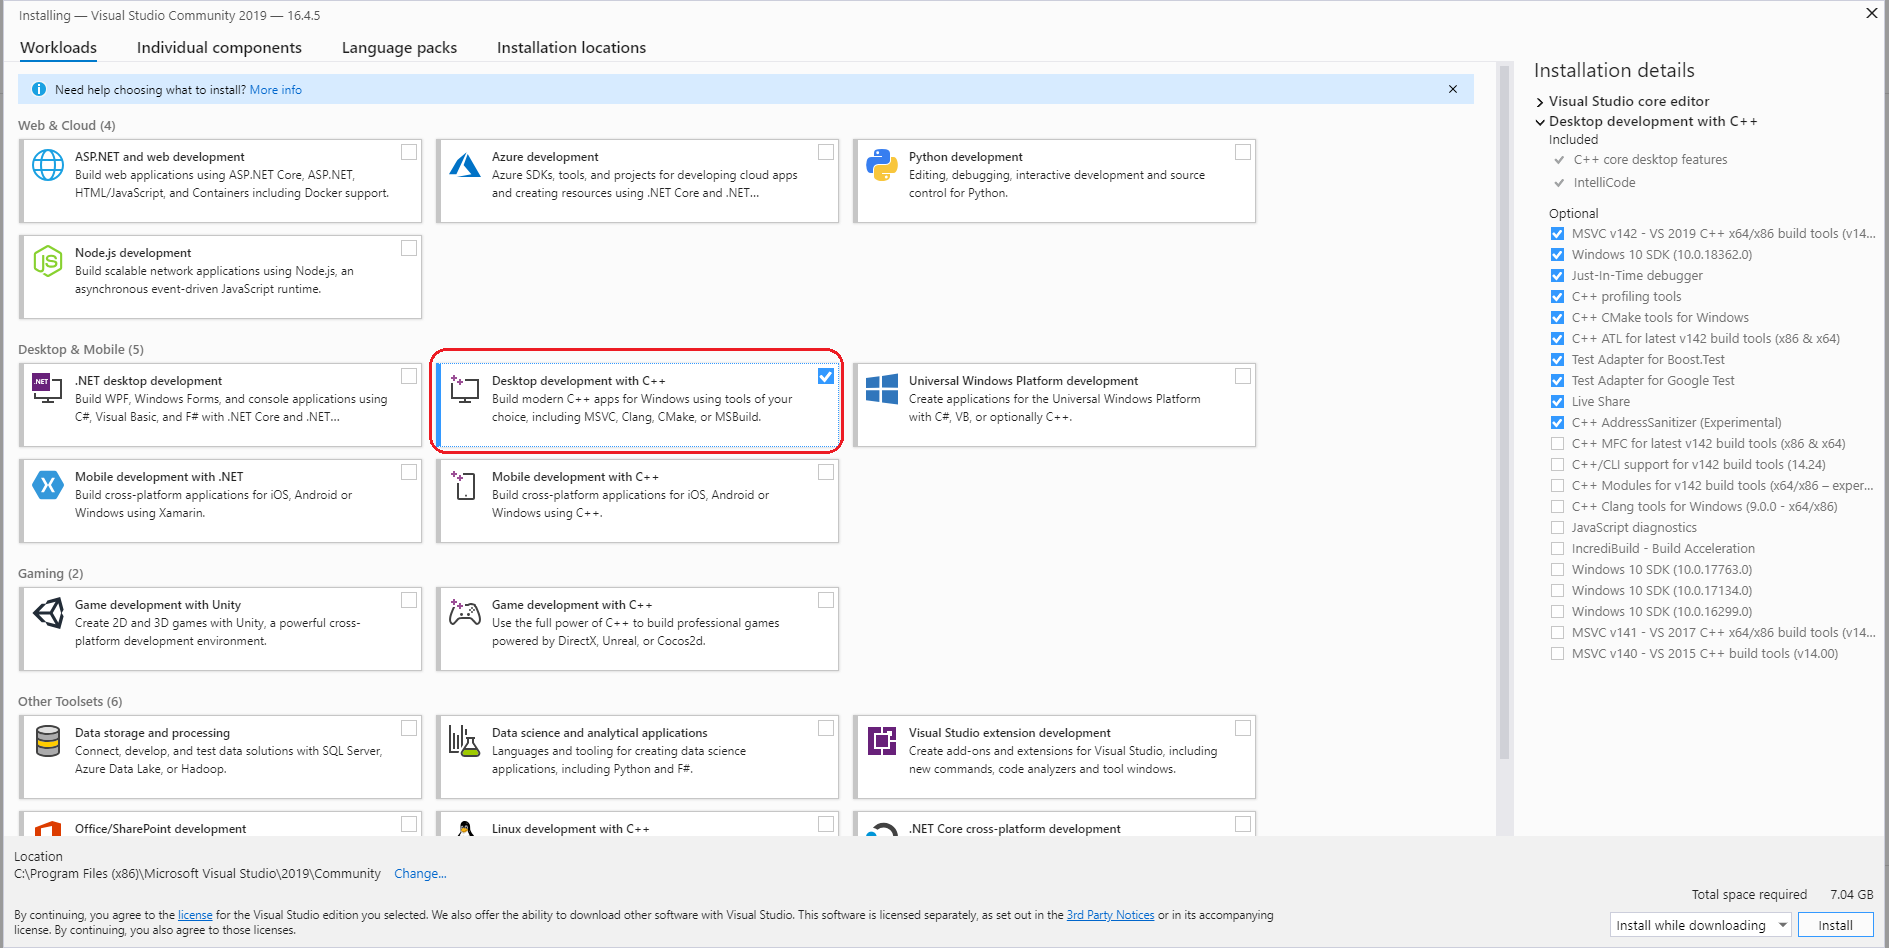Click the Linux penguin icon

465,829
